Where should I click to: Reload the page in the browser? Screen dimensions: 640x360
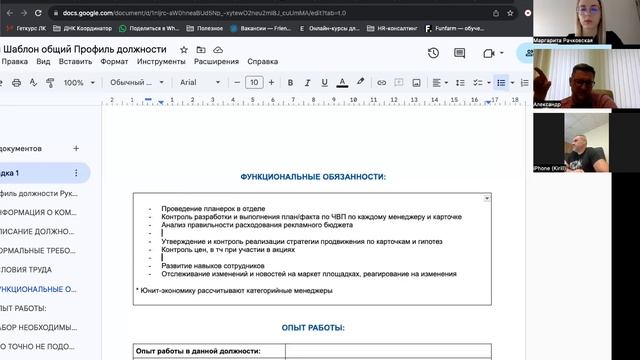click(x=38, y=13)
